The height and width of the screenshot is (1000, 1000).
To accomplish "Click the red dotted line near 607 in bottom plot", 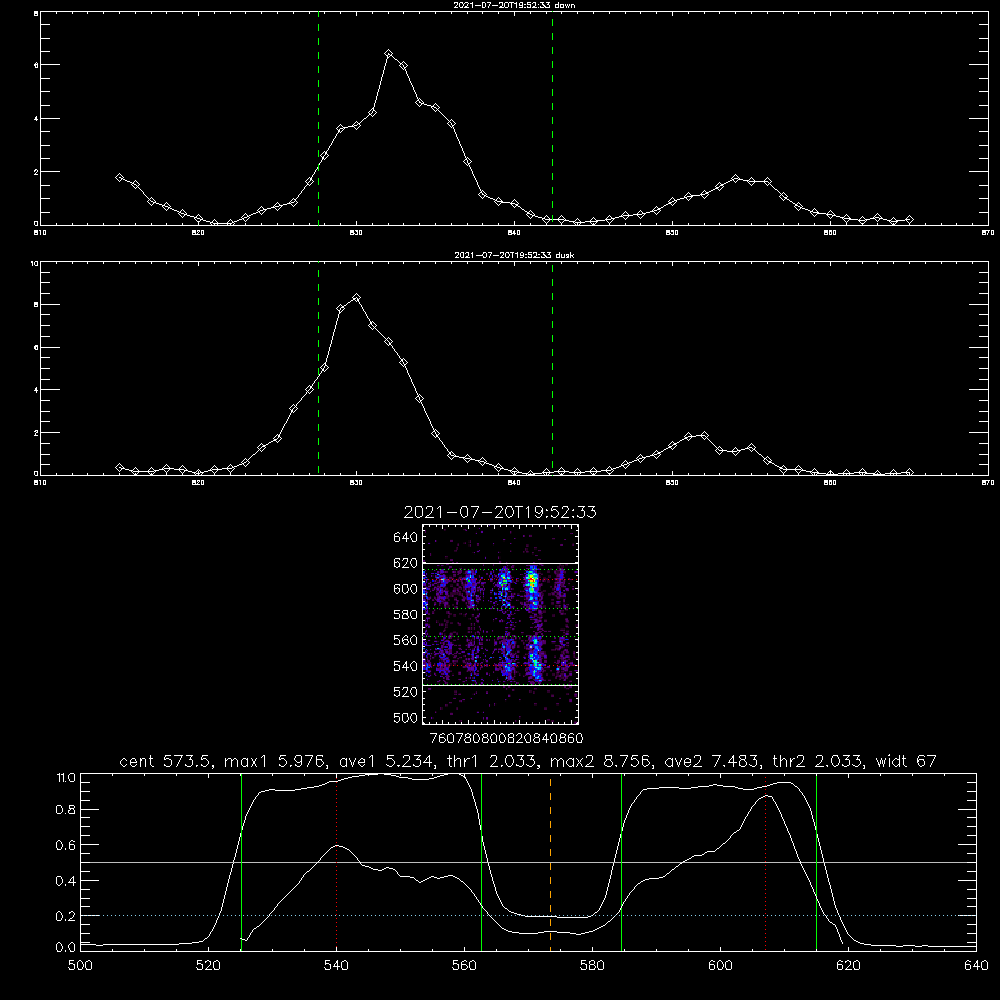I will [765, 862].
